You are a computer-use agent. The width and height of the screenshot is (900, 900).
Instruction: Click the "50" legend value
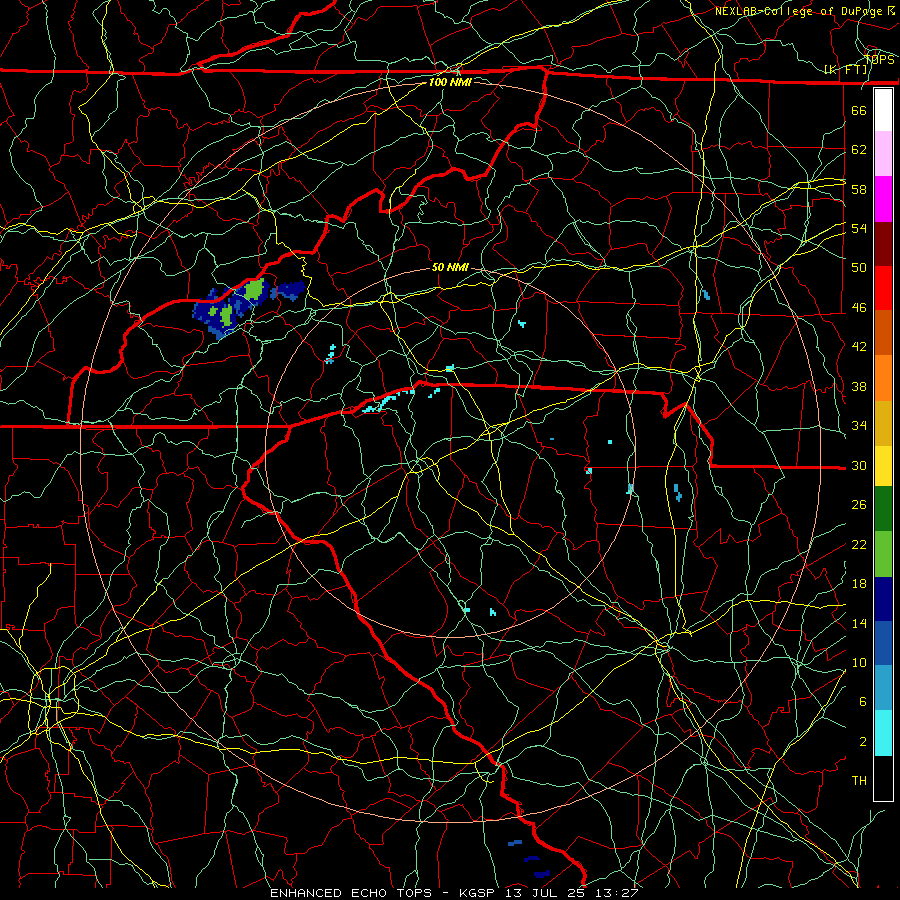[859, 268]
